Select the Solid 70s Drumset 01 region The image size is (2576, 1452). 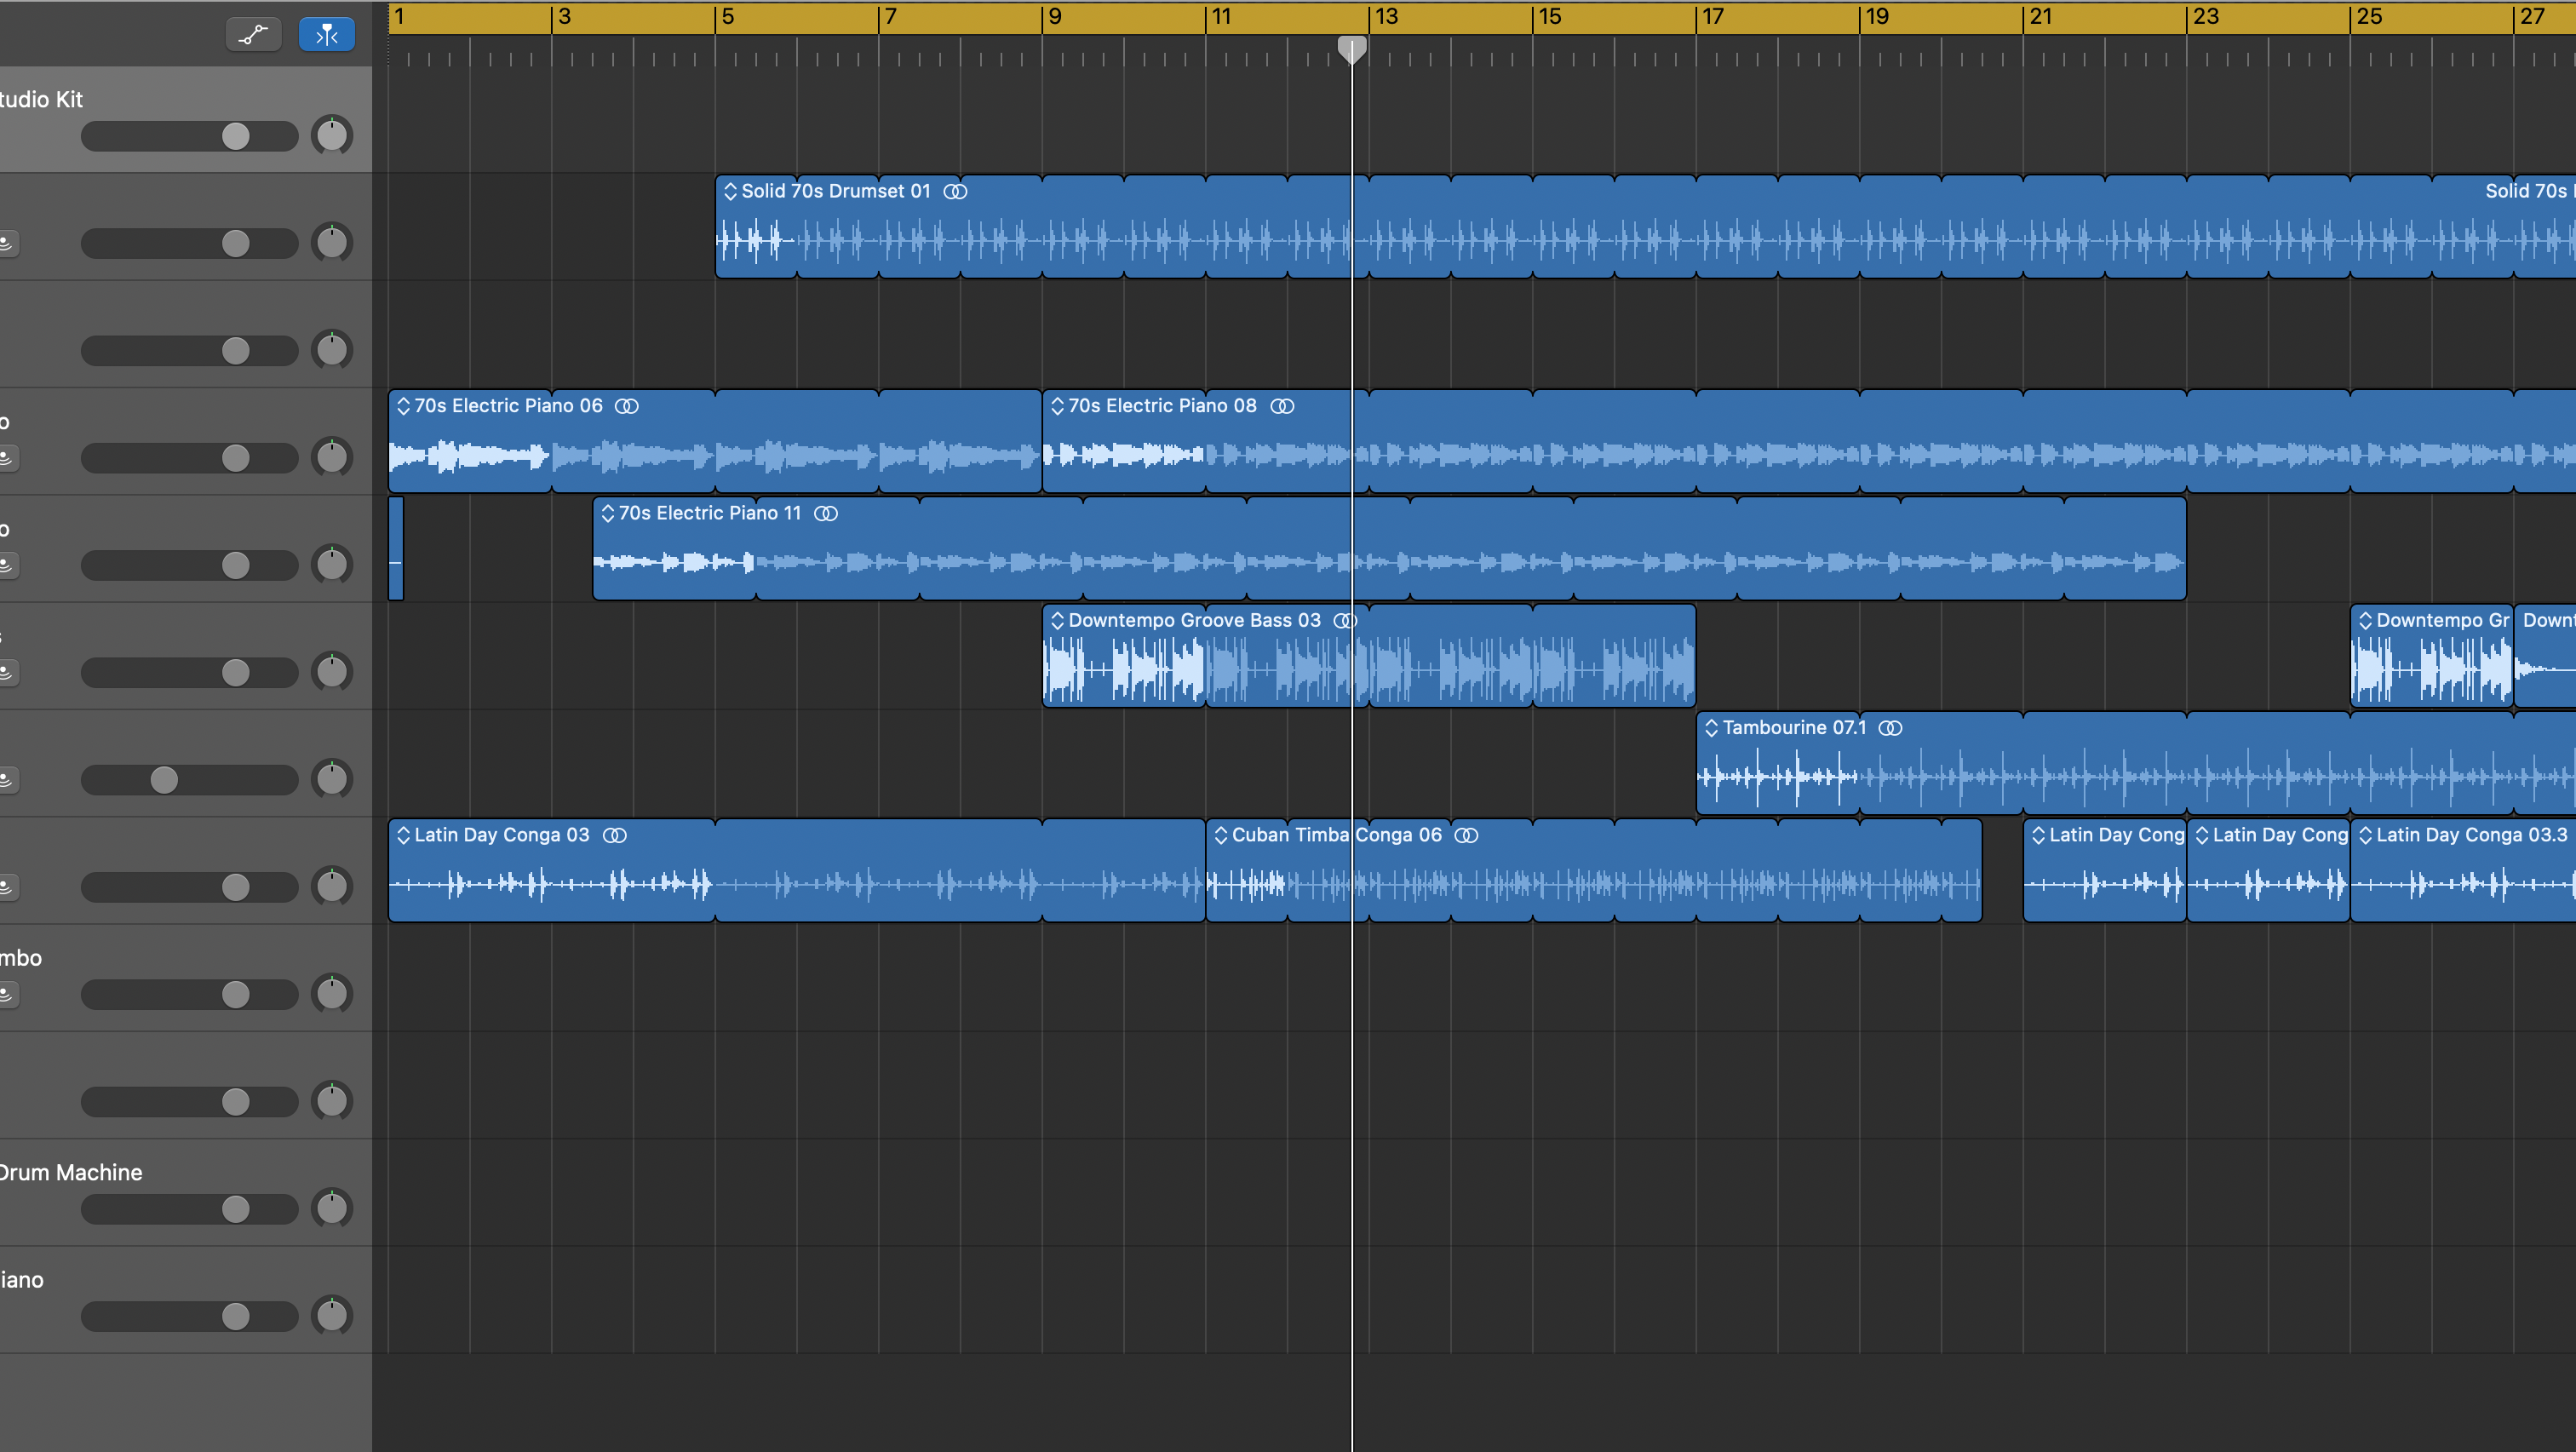pyautogui.click(x=1645, y=227)
